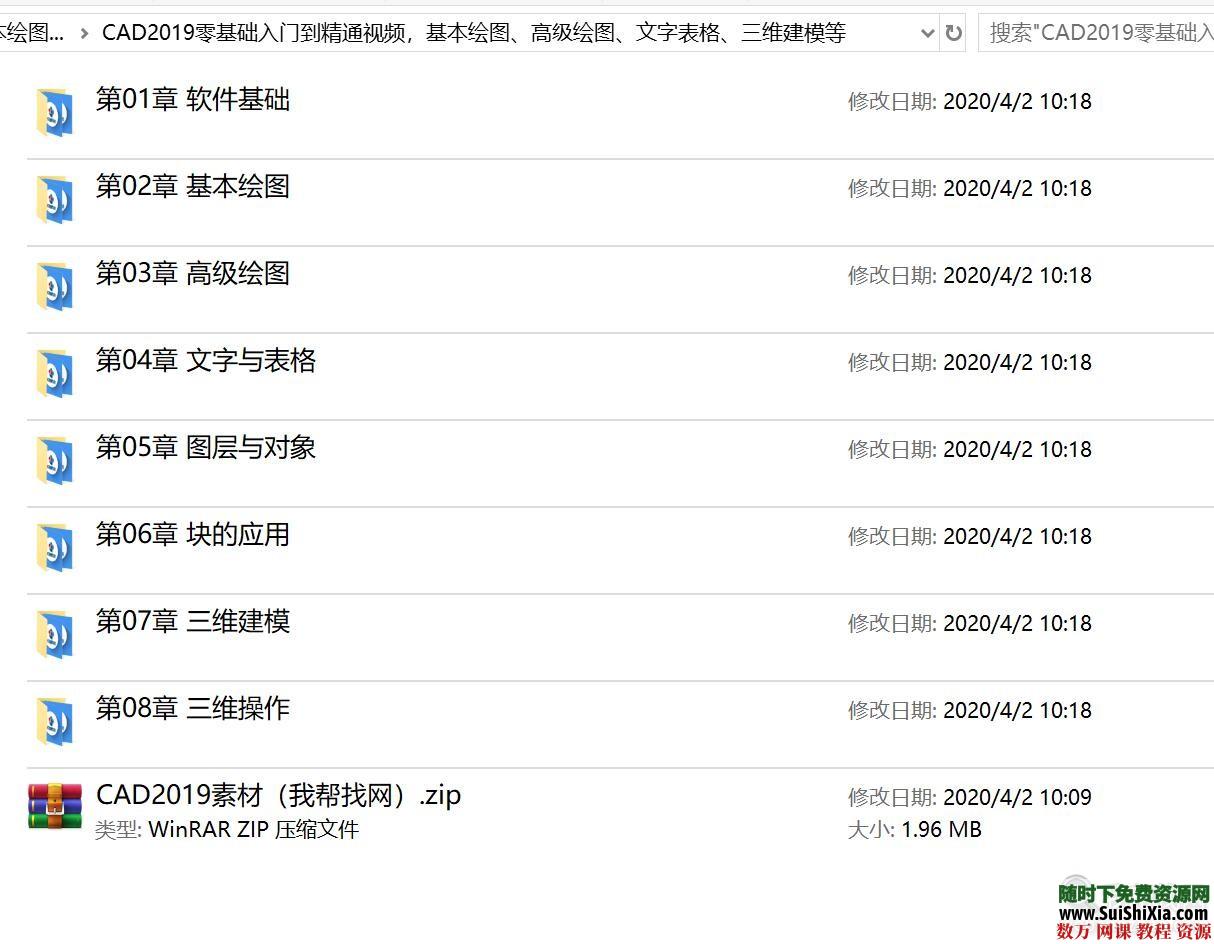Open the 第02章 基本绘图 folder icon

click(x=55, y=198)
